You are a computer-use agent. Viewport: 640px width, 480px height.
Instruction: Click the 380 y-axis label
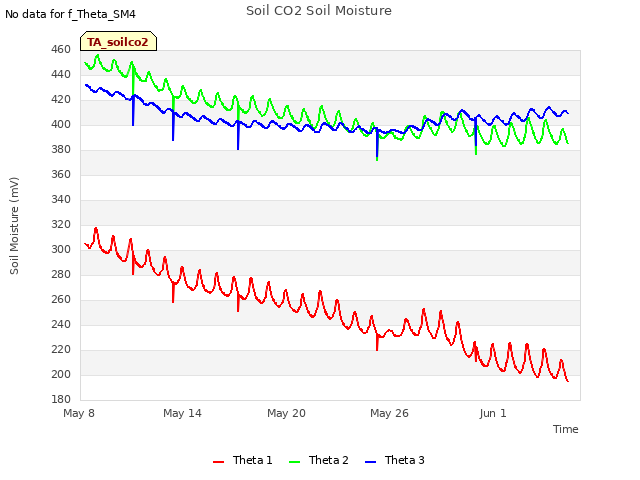[61, 149]
